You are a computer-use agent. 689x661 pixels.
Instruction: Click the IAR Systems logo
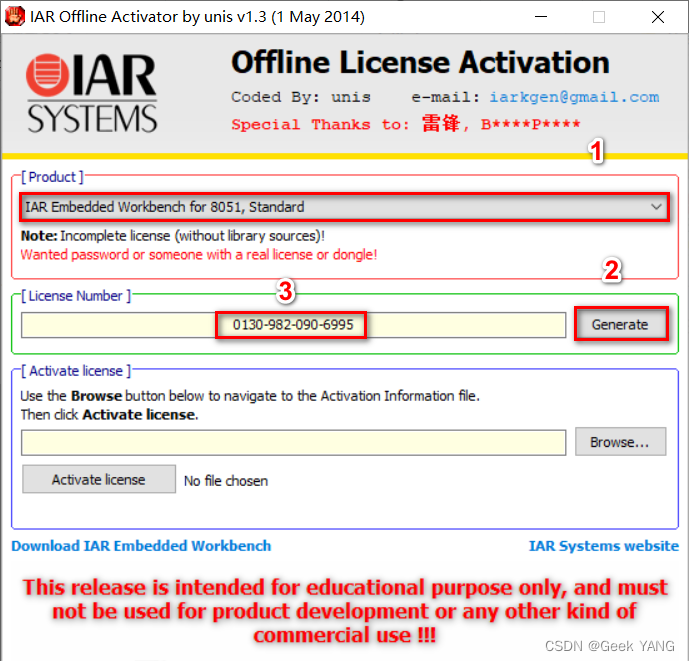click(x=91, y=93)
